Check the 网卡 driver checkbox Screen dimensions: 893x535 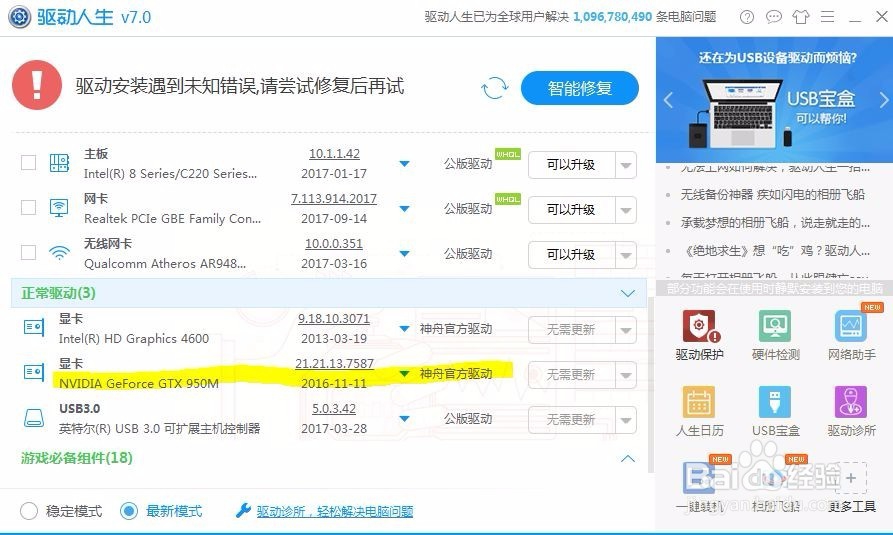click(28, 207)
